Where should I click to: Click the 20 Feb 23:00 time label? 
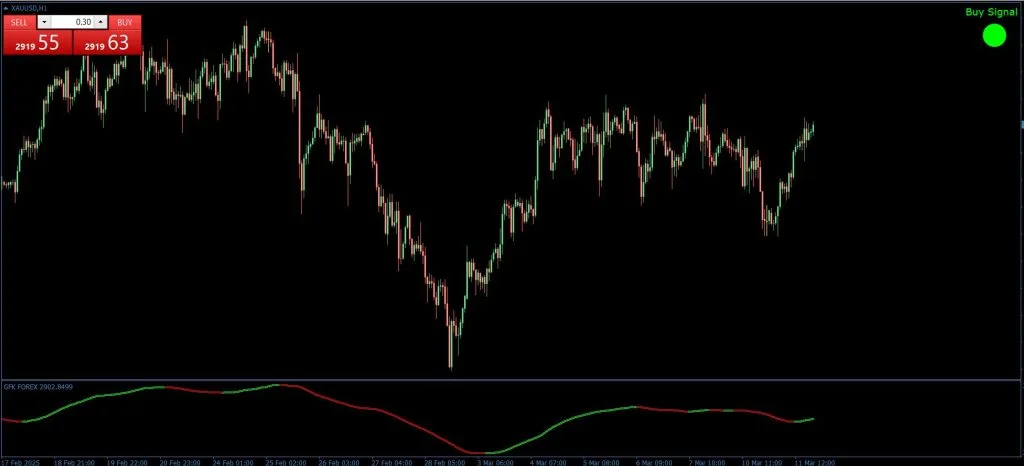tap(180, 462)
